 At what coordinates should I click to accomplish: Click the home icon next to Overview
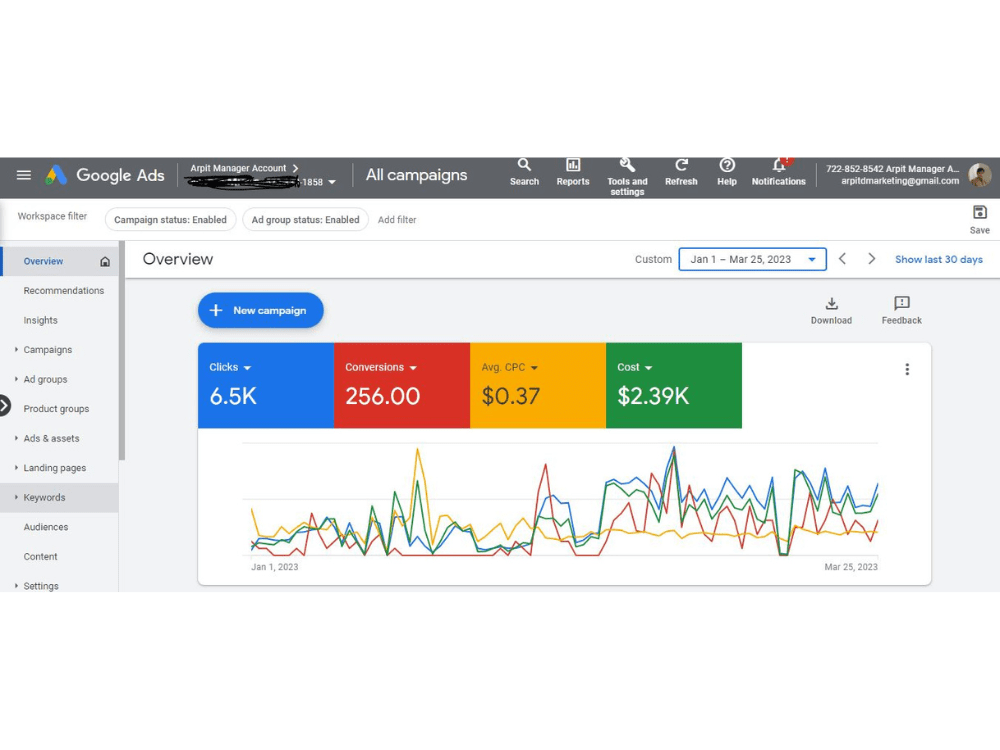tap(105, 261)
